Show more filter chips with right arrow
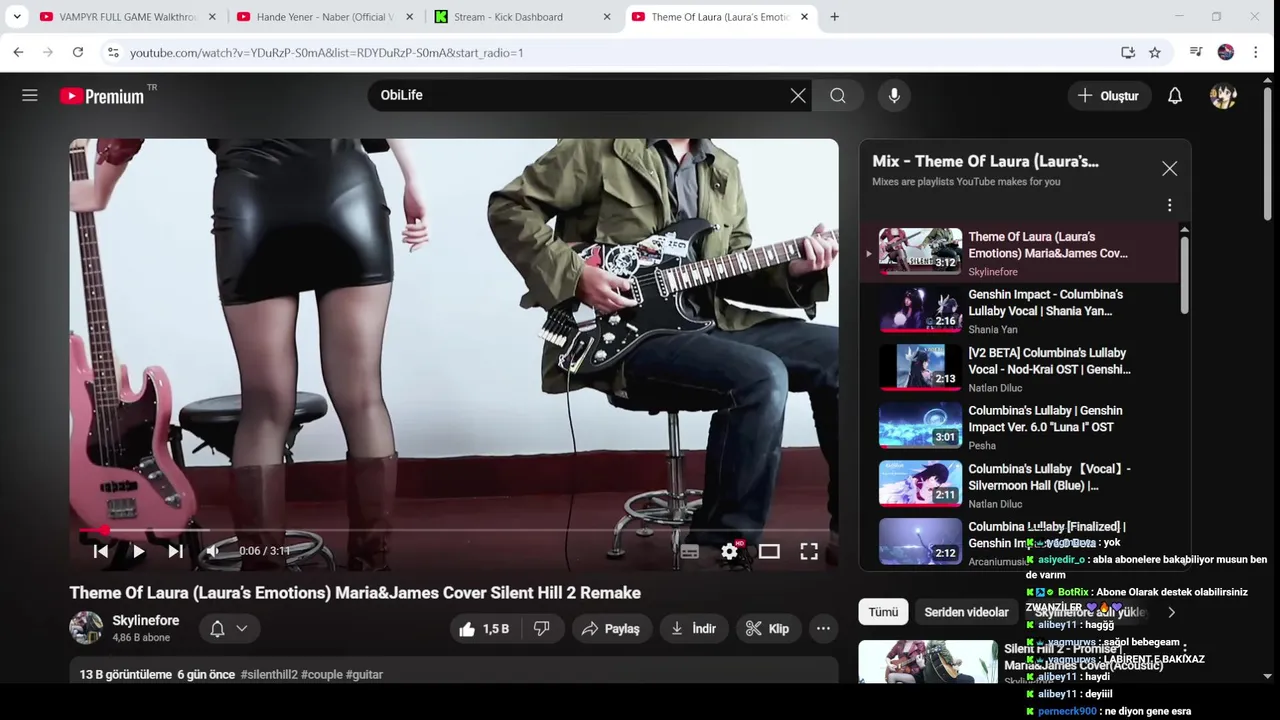This screenshot has width=1280, height=720. (1171, 612)
